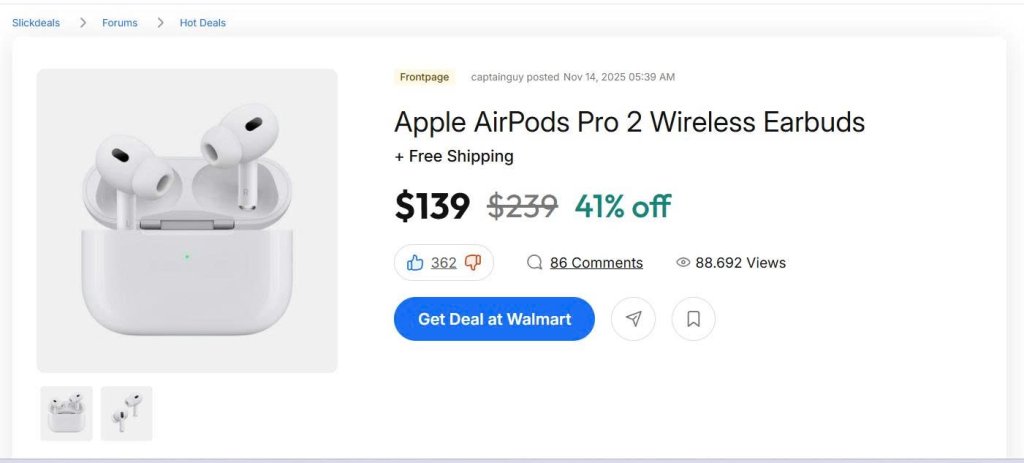The width and height of the screenshot is (1024, 463).
Task: Save the deal with the bookmark icon
Action: pyautogui.click(x=693, y=319)
